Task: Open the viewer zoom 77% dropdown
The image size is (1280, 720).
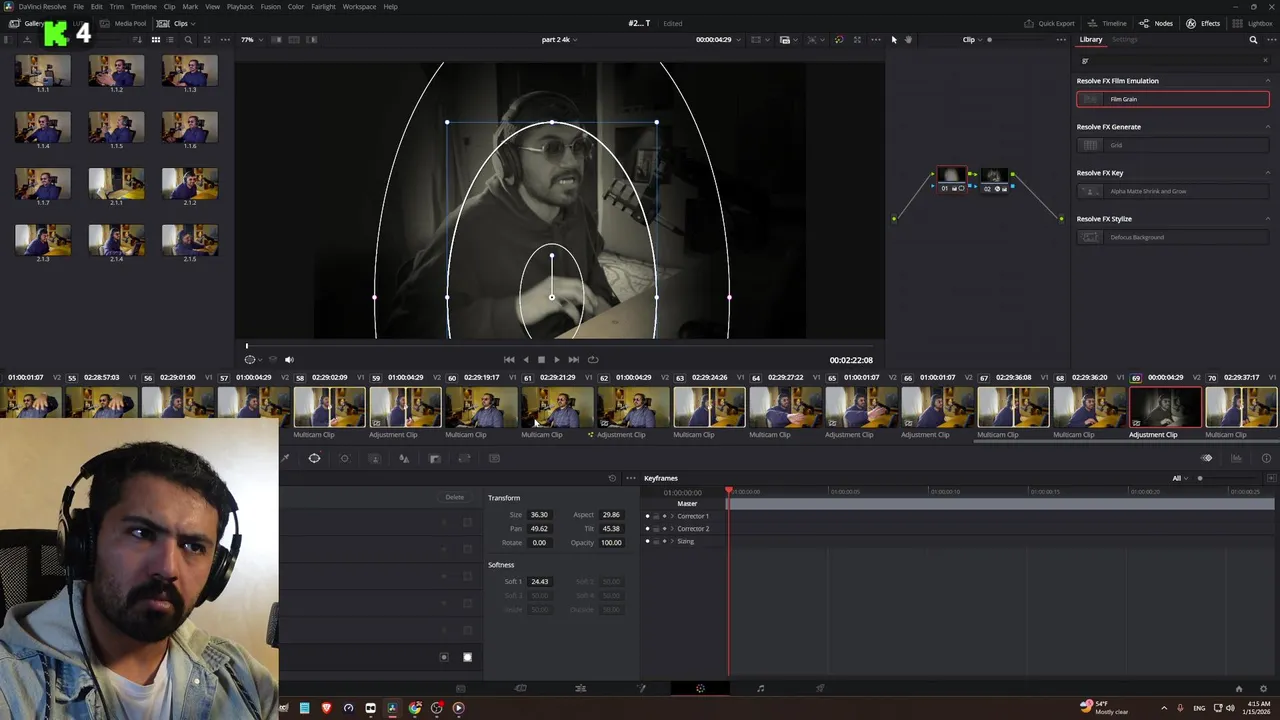Action: [x=251, y=40]
